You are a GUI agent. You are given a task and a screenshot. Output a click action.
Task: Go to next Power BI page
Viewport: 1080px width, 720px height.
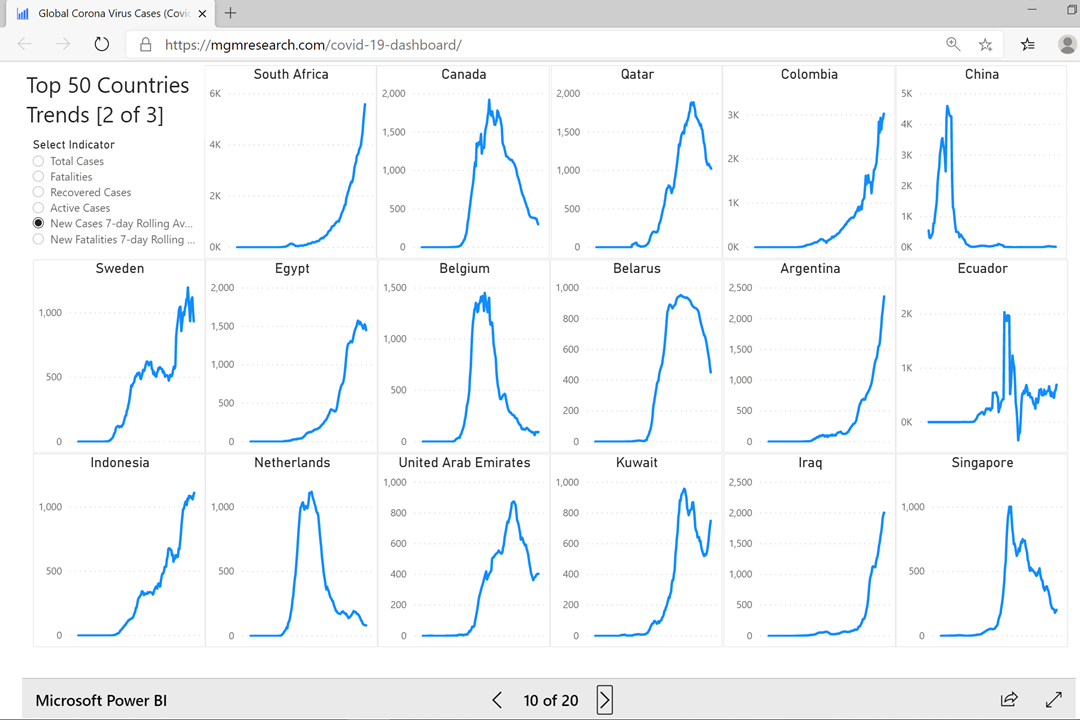[605, 700]
